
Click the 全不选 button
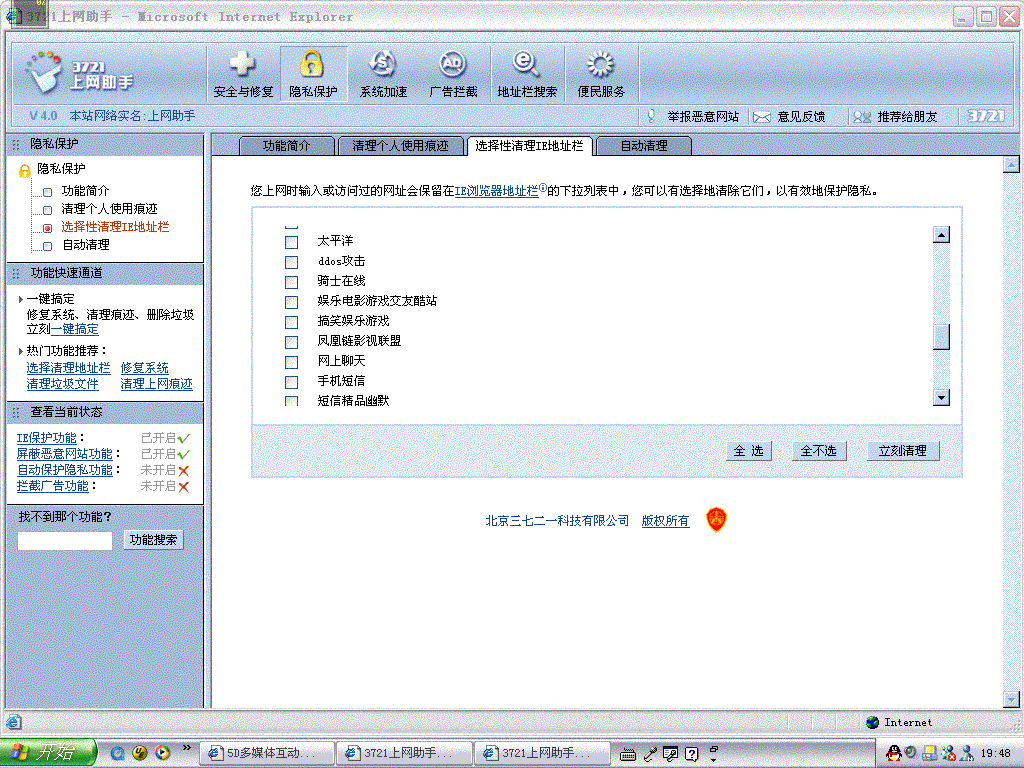tap(819, 451)
